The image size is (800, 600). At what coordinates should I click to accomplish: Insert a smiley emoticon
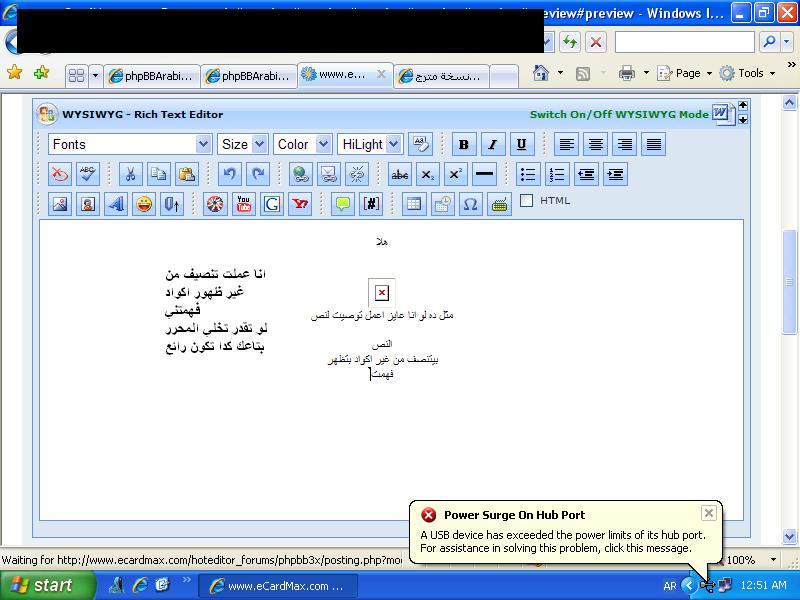coord(144,204)
